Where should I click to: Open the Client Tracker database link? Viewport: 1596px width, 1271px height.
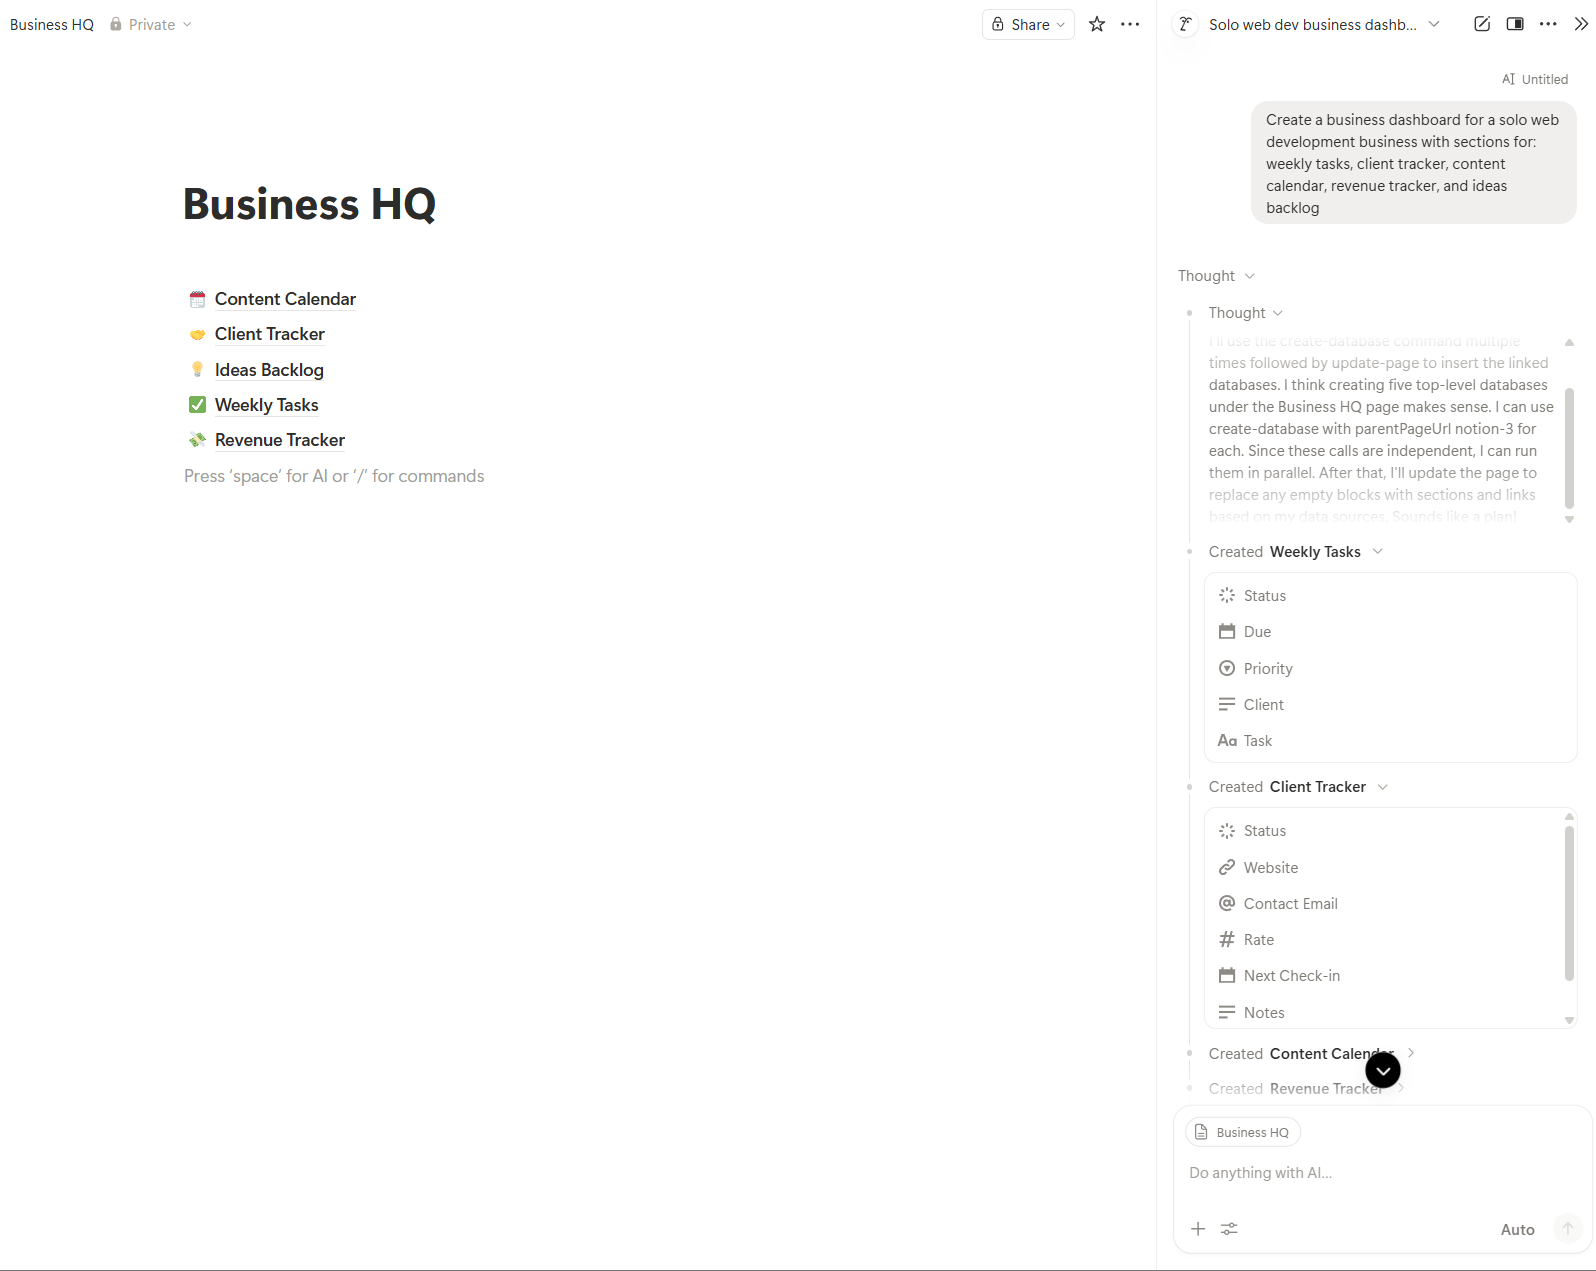pos(270,334)
